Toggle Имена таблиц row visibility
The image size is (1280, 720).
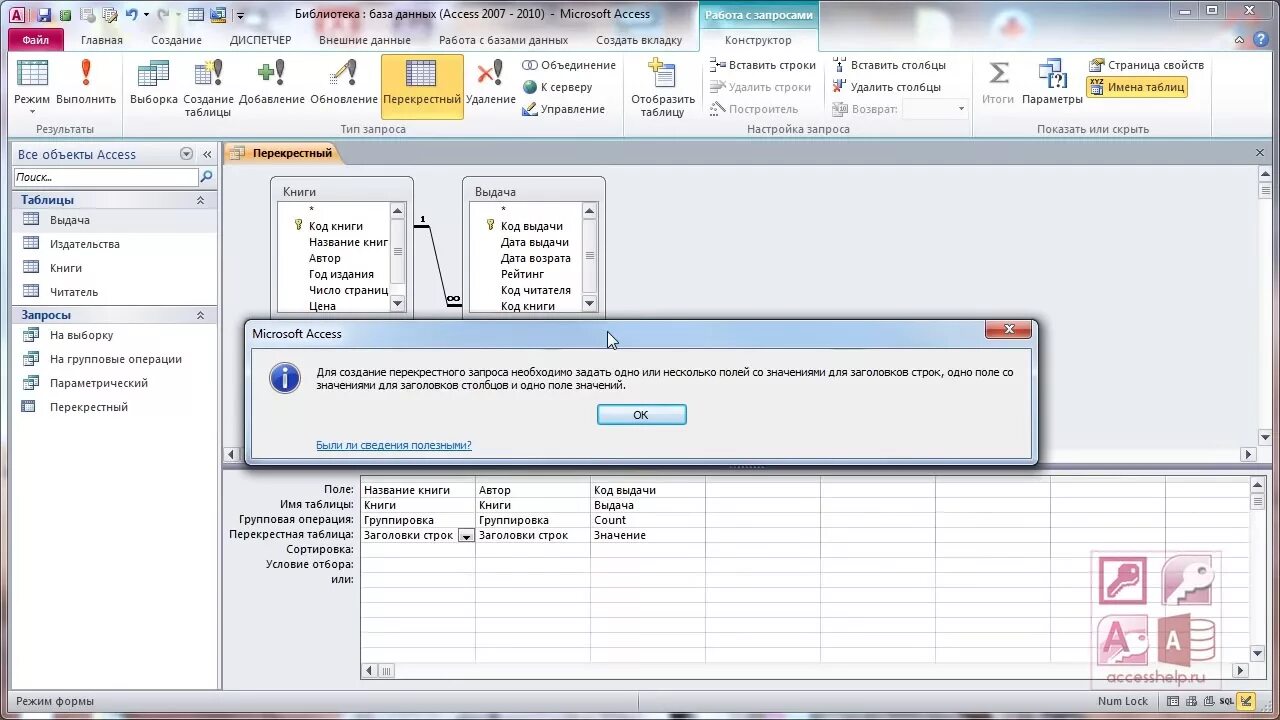point(1137,87)
